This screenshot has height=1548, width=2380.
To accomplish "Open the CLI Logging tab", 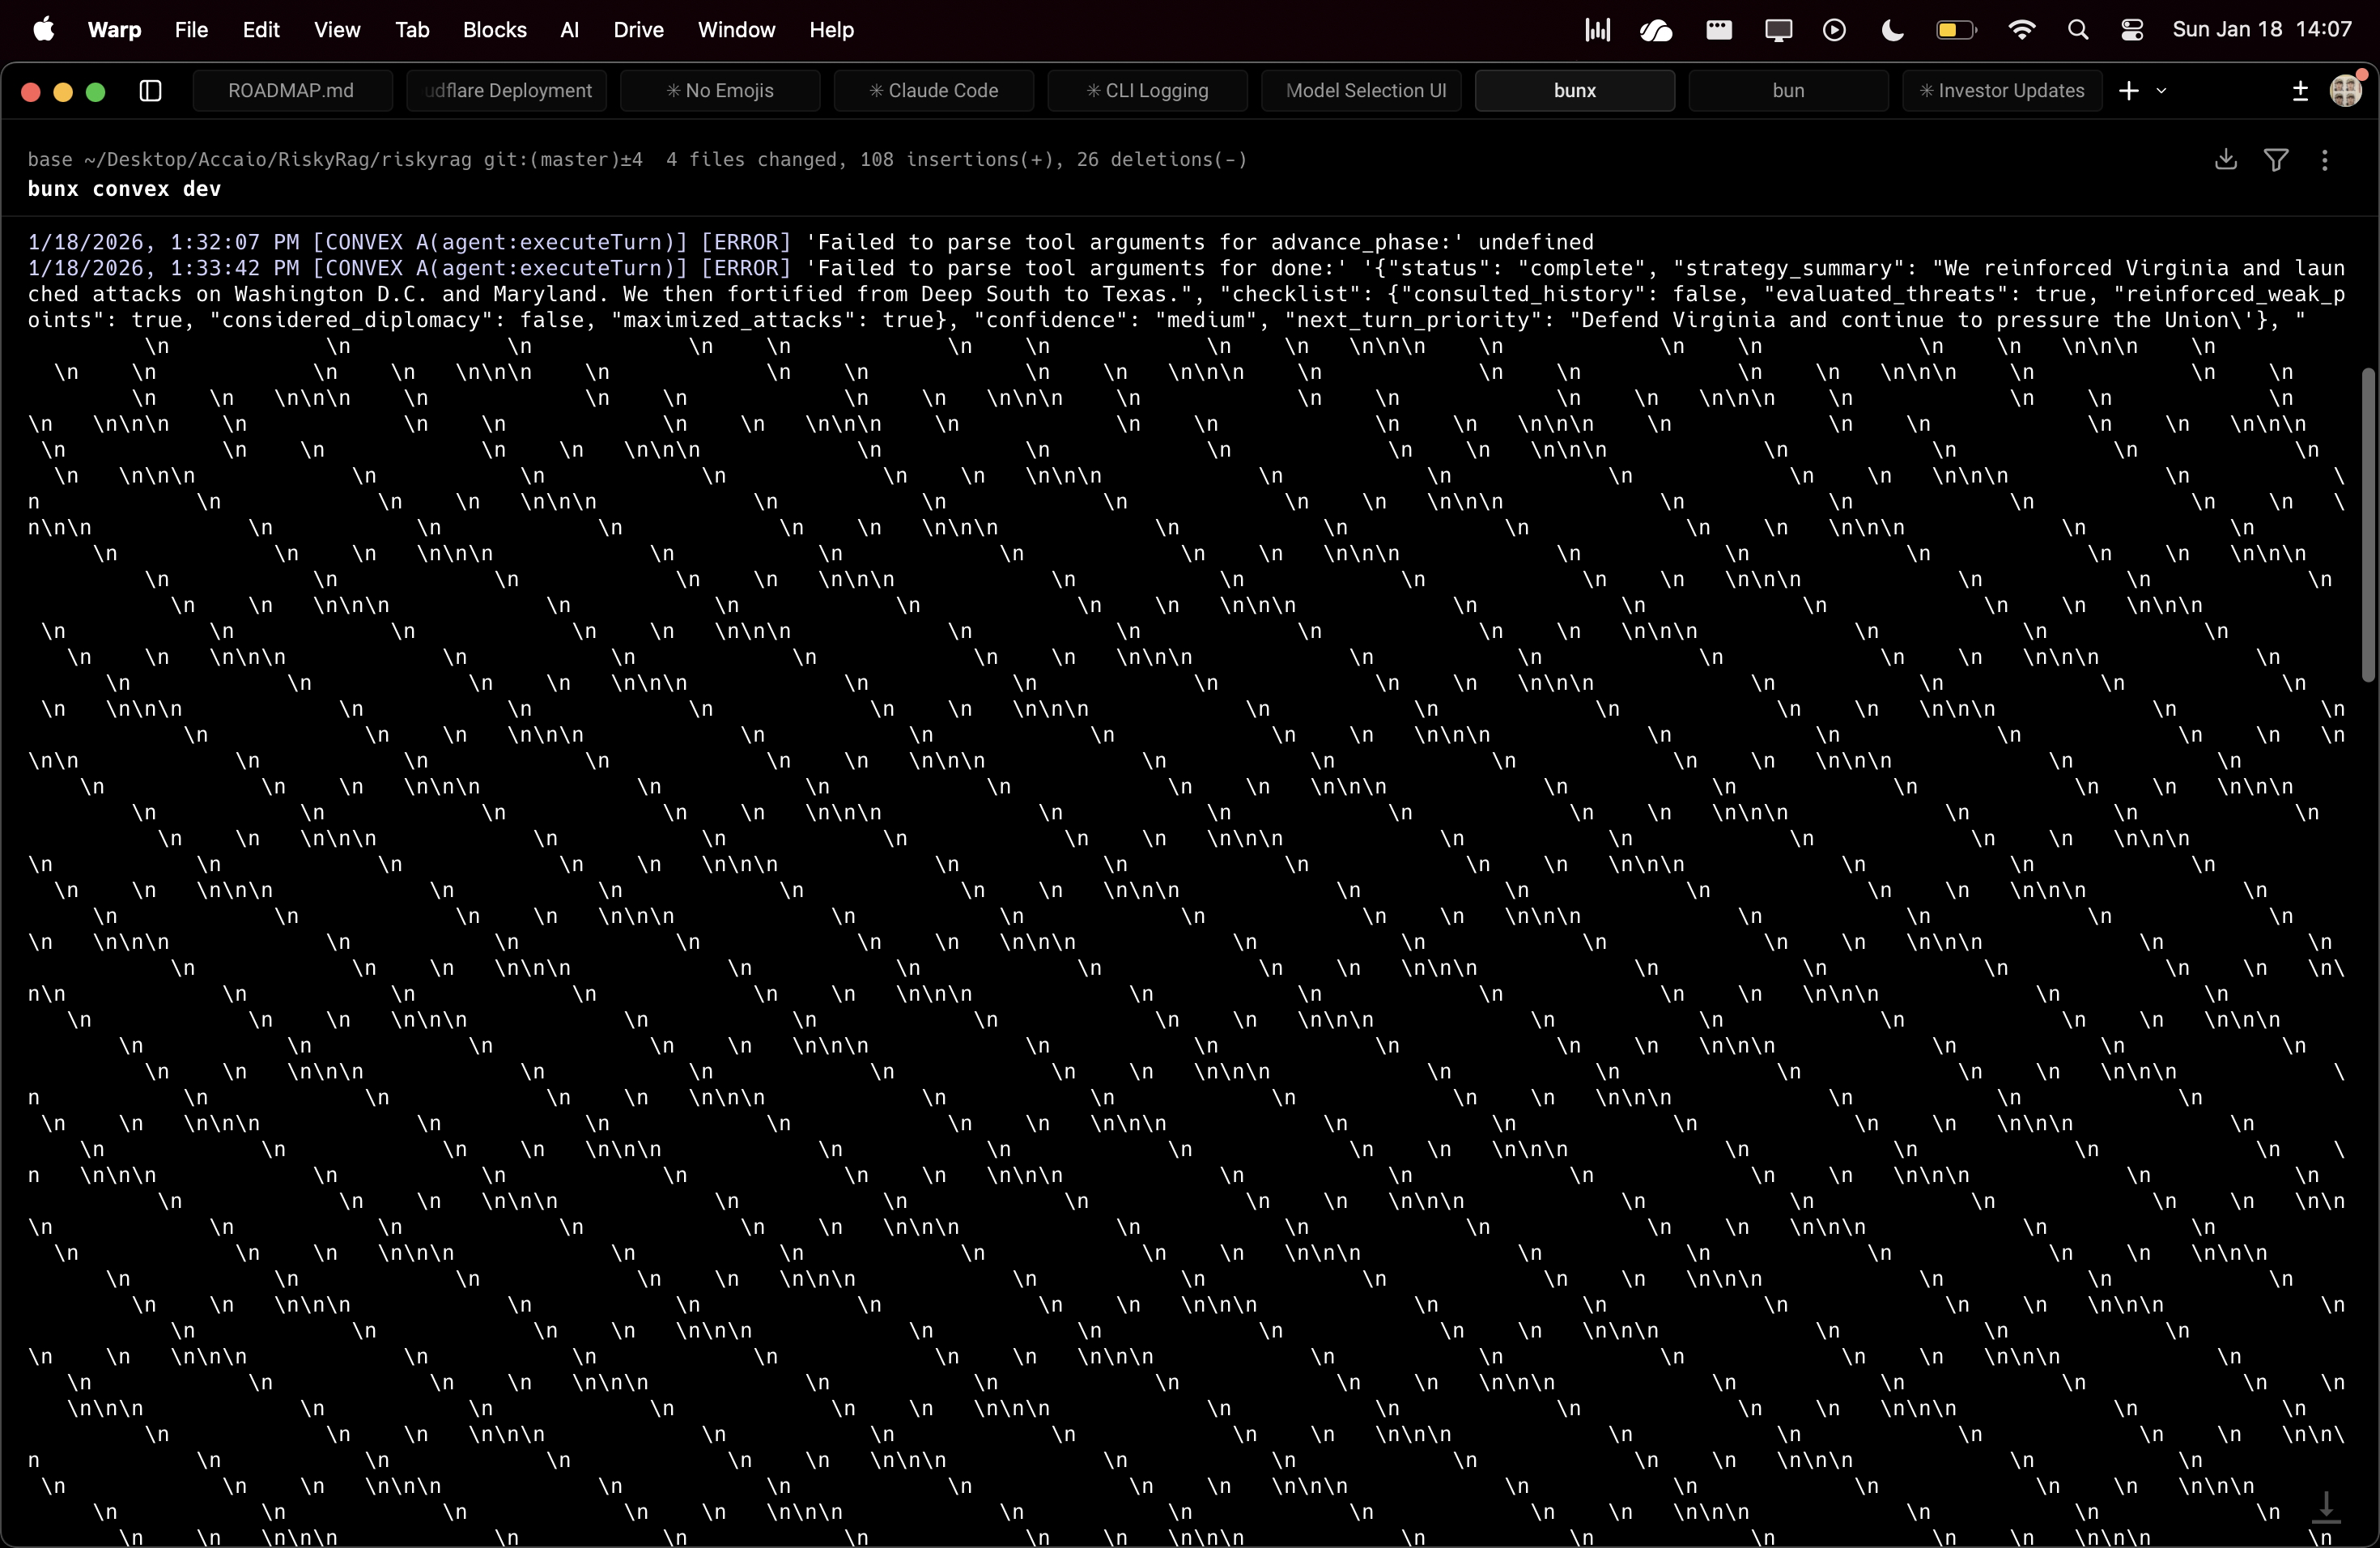I will [x=1147, y=91].
